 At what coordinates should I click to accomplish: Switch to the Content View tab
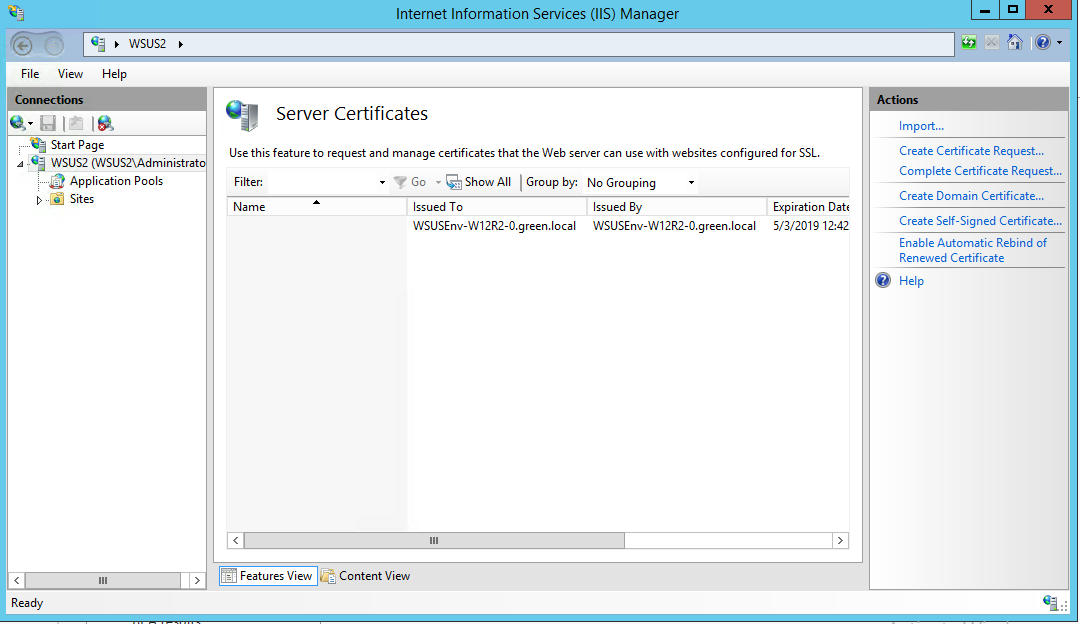pyautogui.click(x=366, y=576)
